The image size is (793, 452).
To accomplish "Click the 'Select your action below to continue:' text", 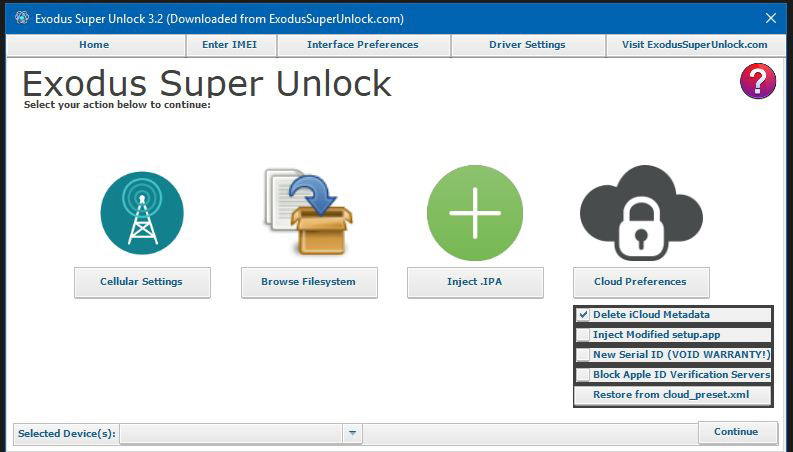I will pyautogui.click(x=117, y=105).
